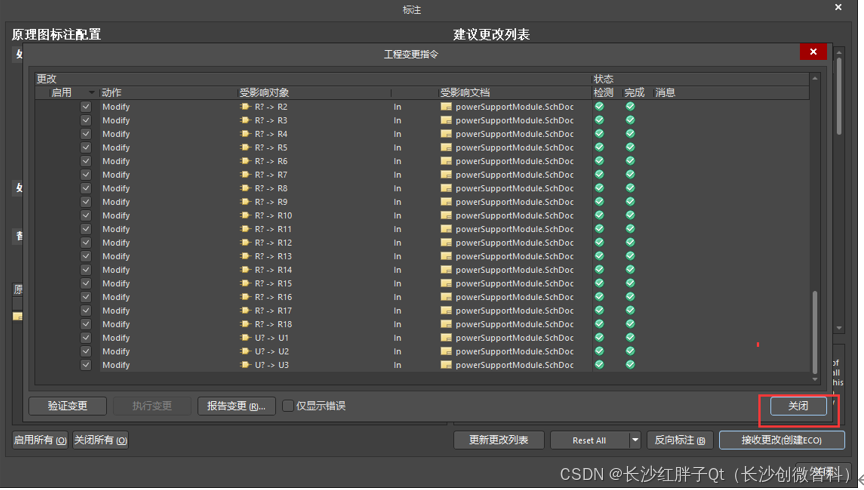The height and width of the screenshot is (490, 864).
Task: Tick the 仅显示错误 checkbox
Action: tap(288, 406)
